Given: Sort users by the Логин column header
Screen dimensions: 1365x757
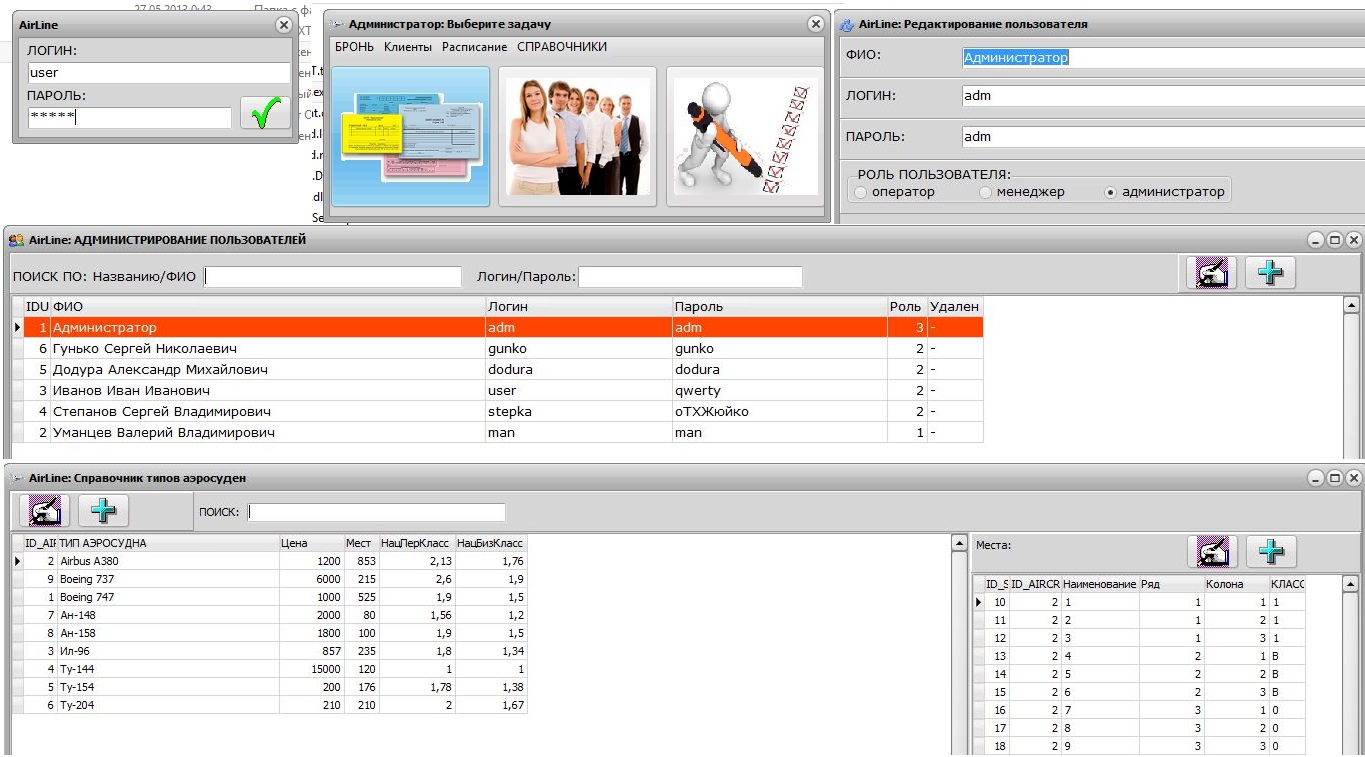Looking at the screenshot, I should click(x=578, y=306).
